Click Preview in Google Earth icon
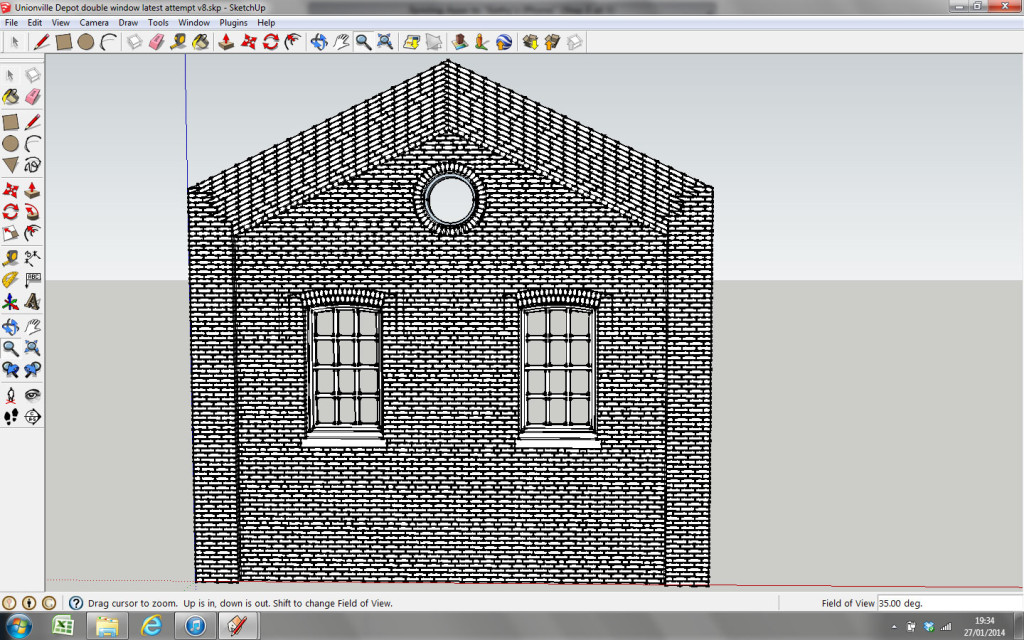 click(503, 42)
